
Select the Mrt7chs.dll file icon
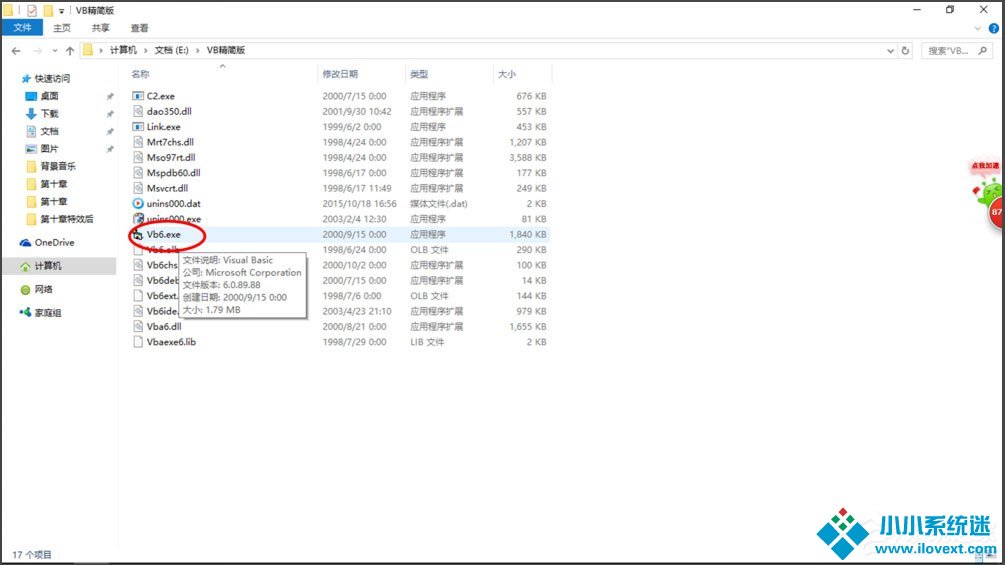pyautogui.click(x=137, y=142)
